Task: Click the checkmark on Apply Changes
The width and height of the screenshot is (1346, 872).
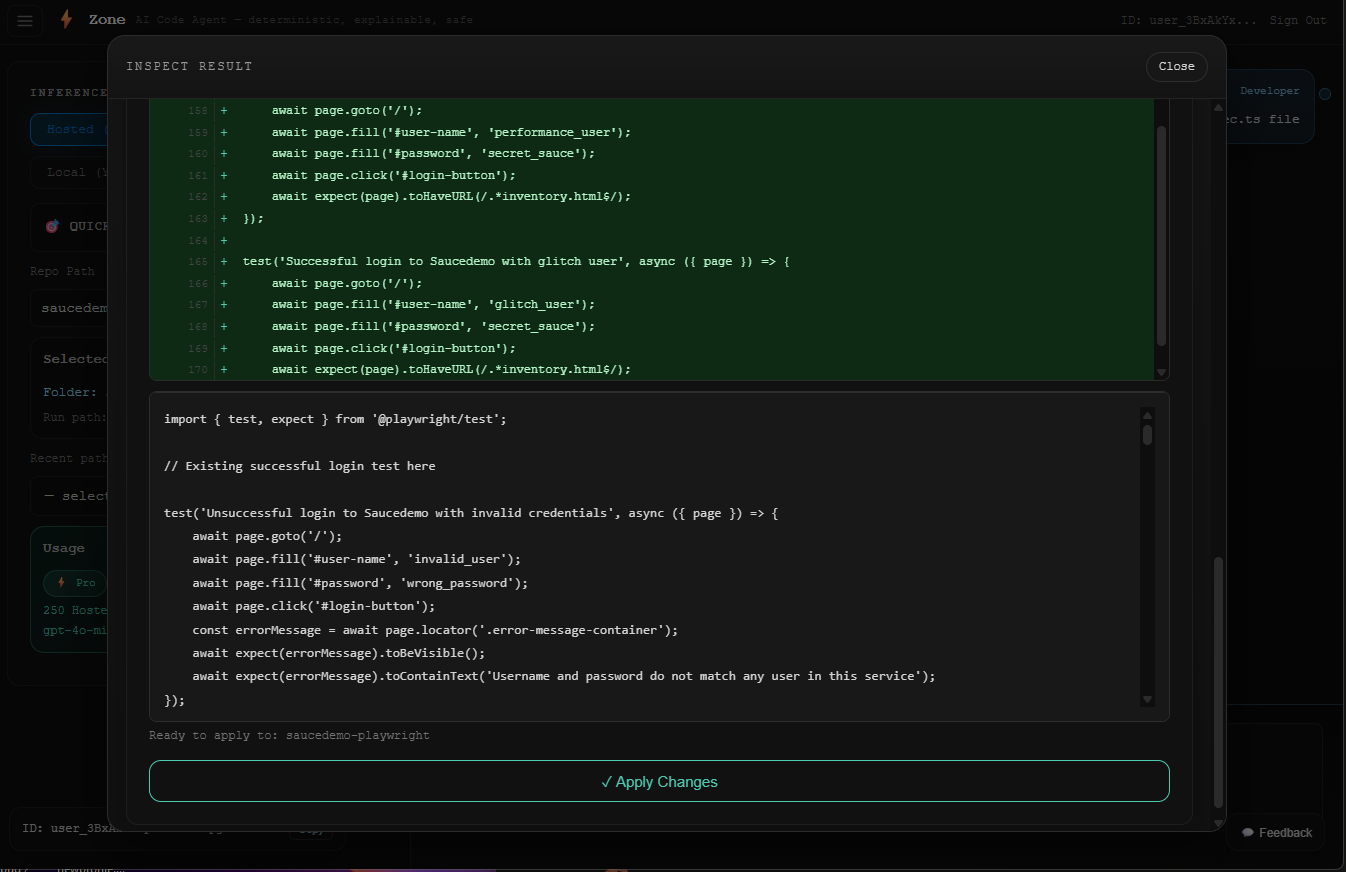Action: tap(607, 782)
